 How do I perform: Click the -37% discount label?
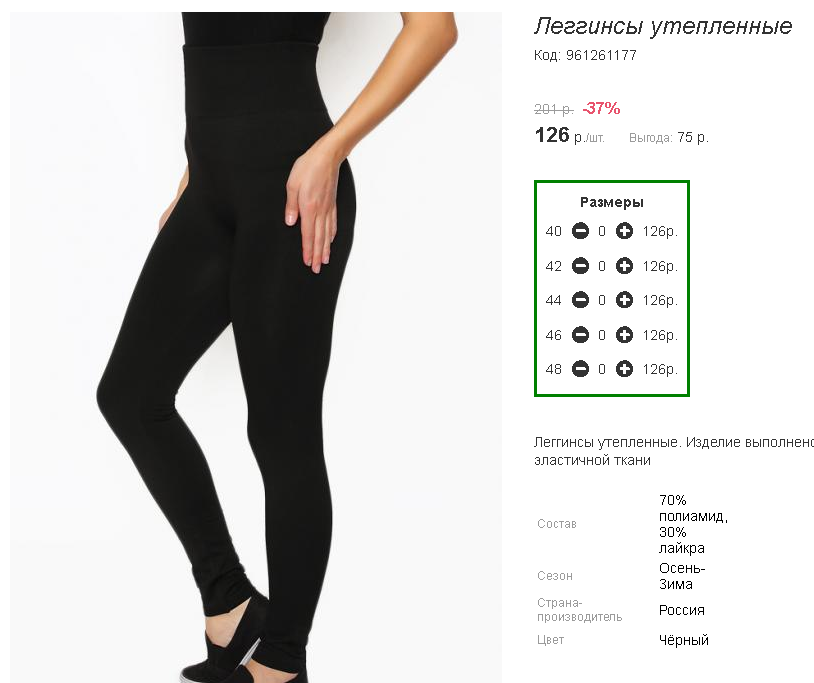(601, 108)
